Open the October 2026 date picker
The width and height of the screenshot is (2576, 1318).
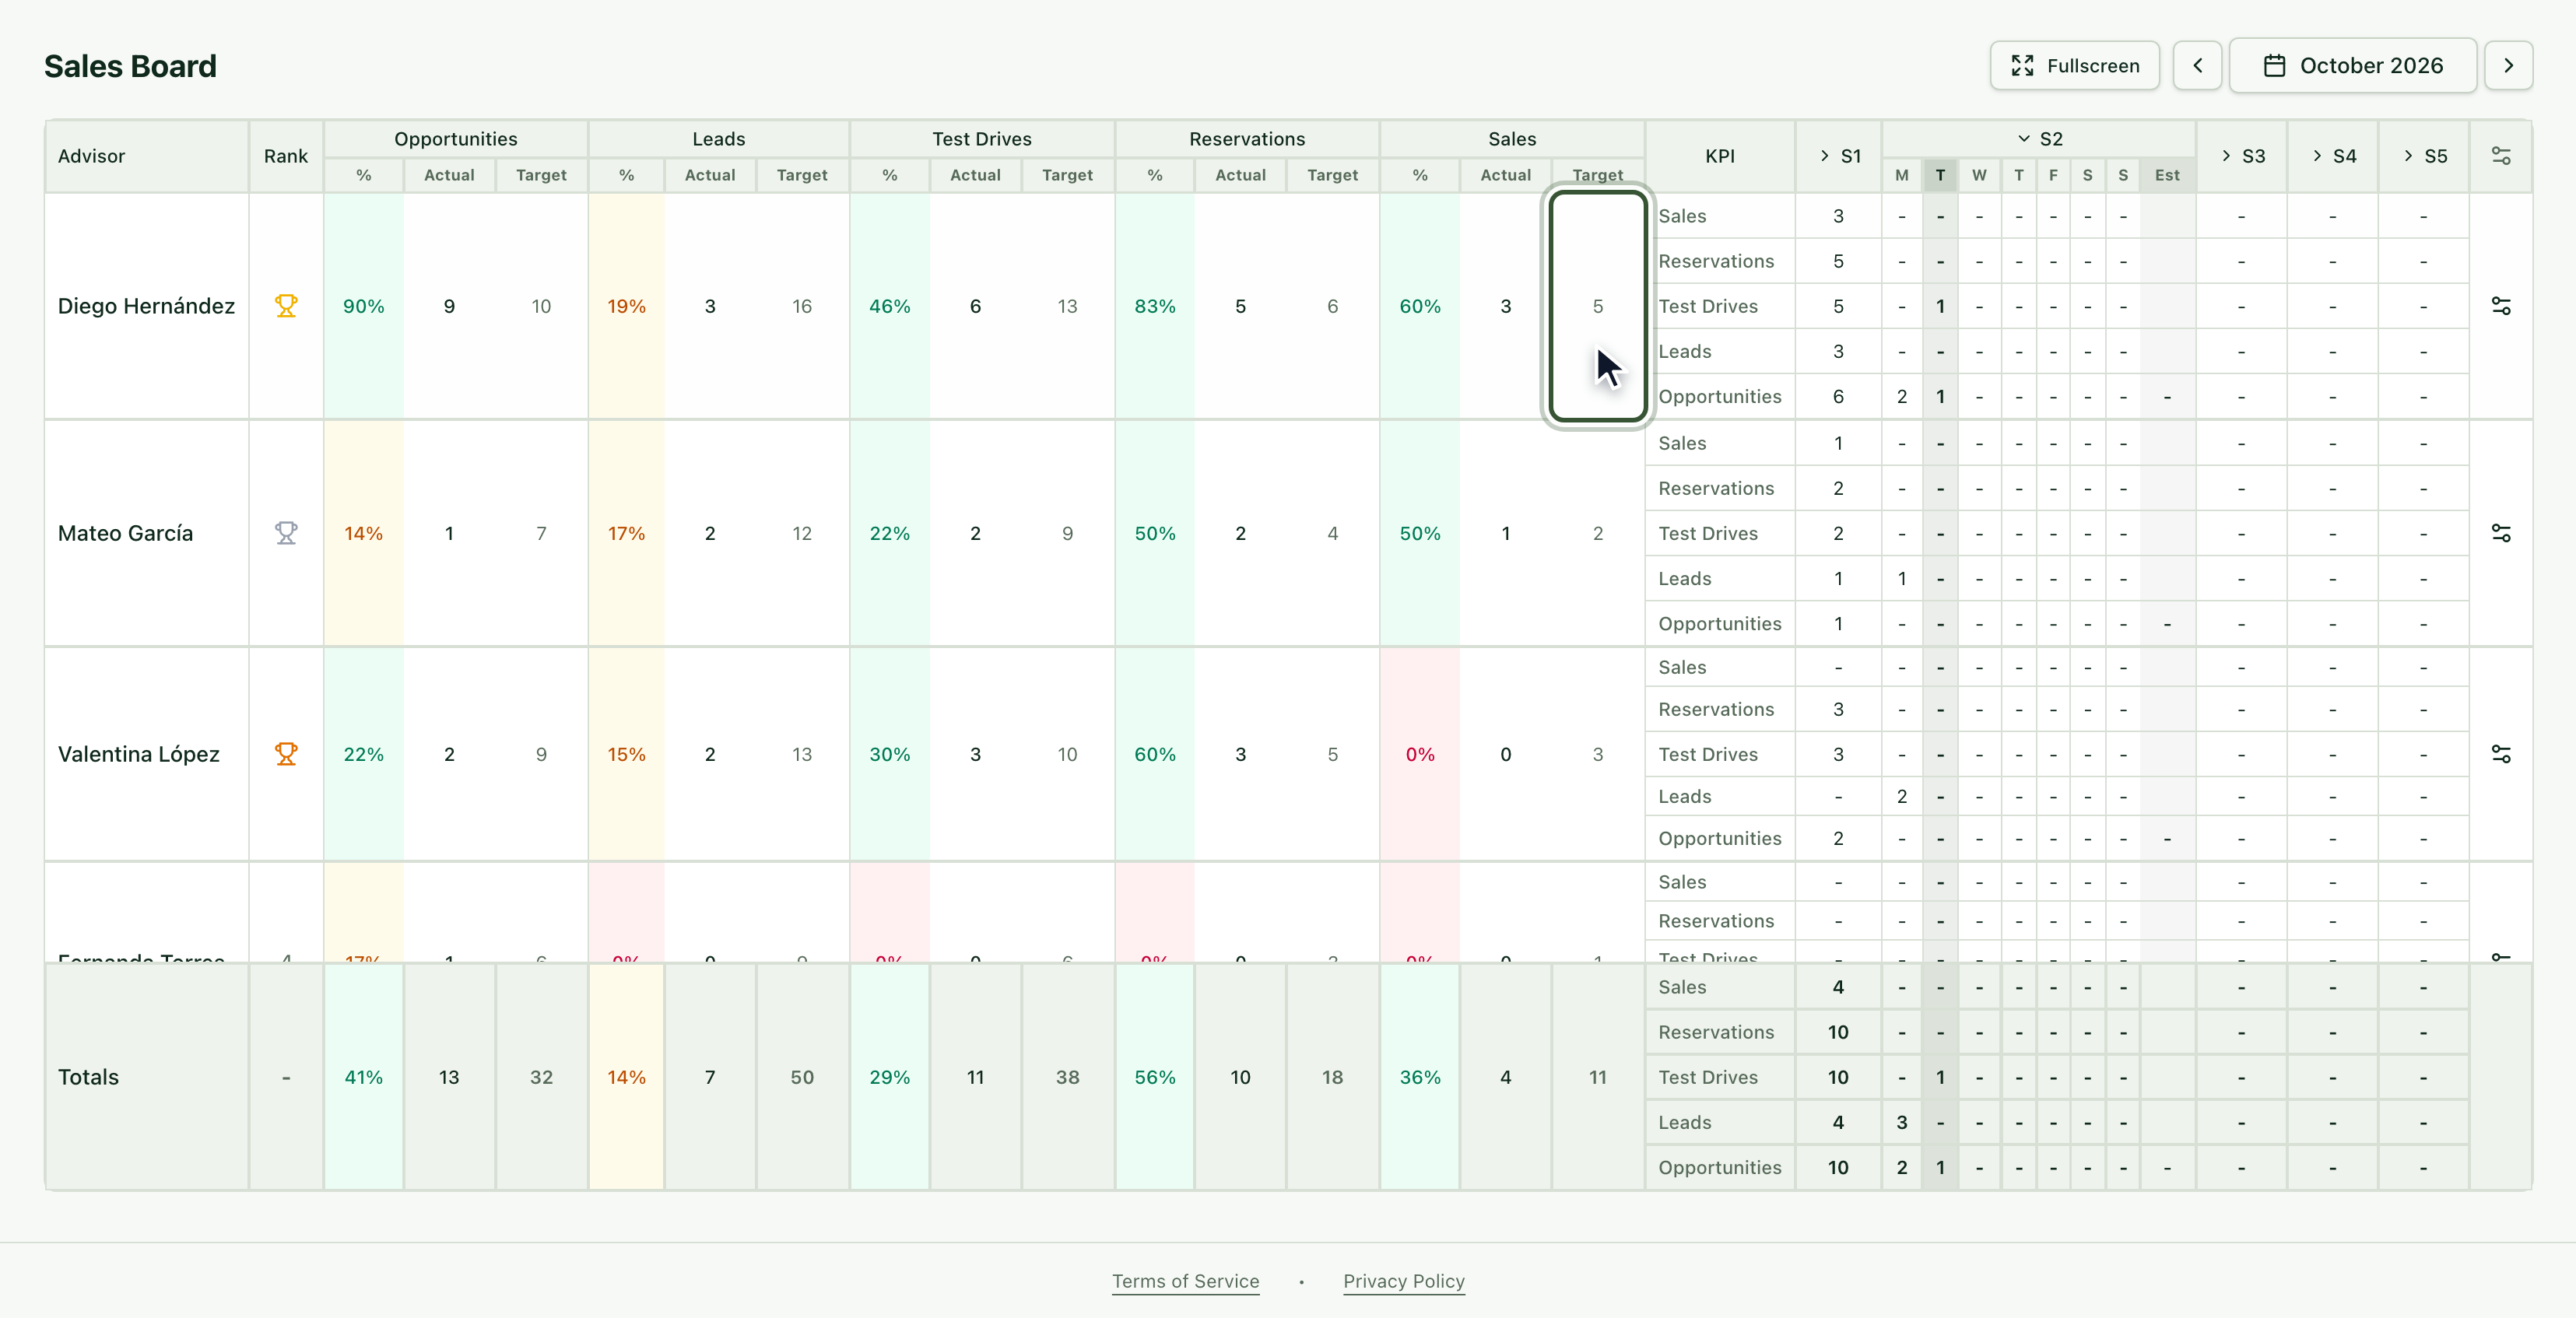pos(2352,66)
